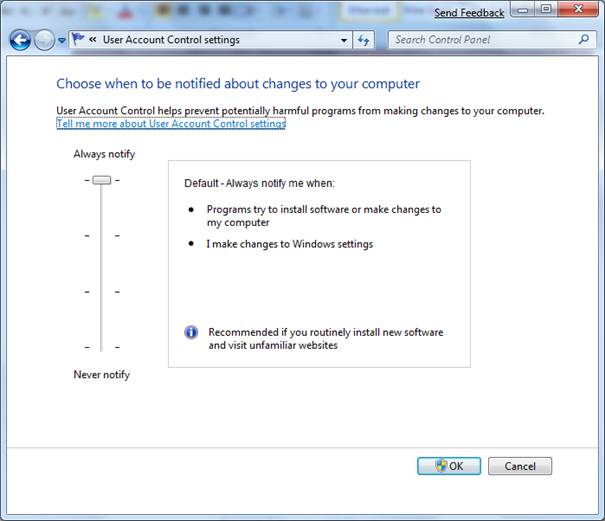This screenshot has height=521, width=605.
Task: Open the recent pages dropdown arrow
Action: [62, 40]
